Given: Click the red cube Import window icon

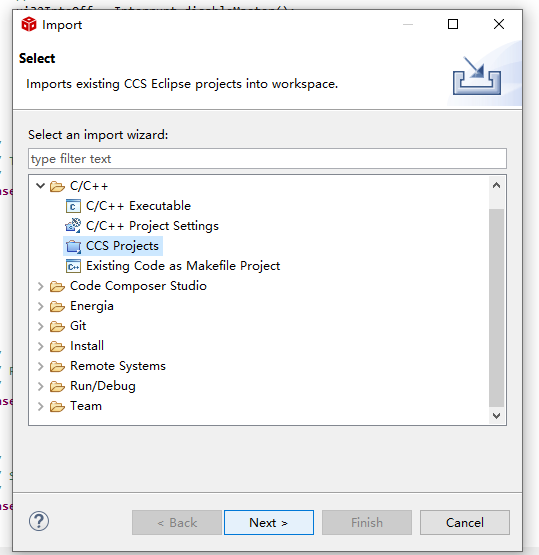Looking at the screenshot, I should click(x=29, y=24).
